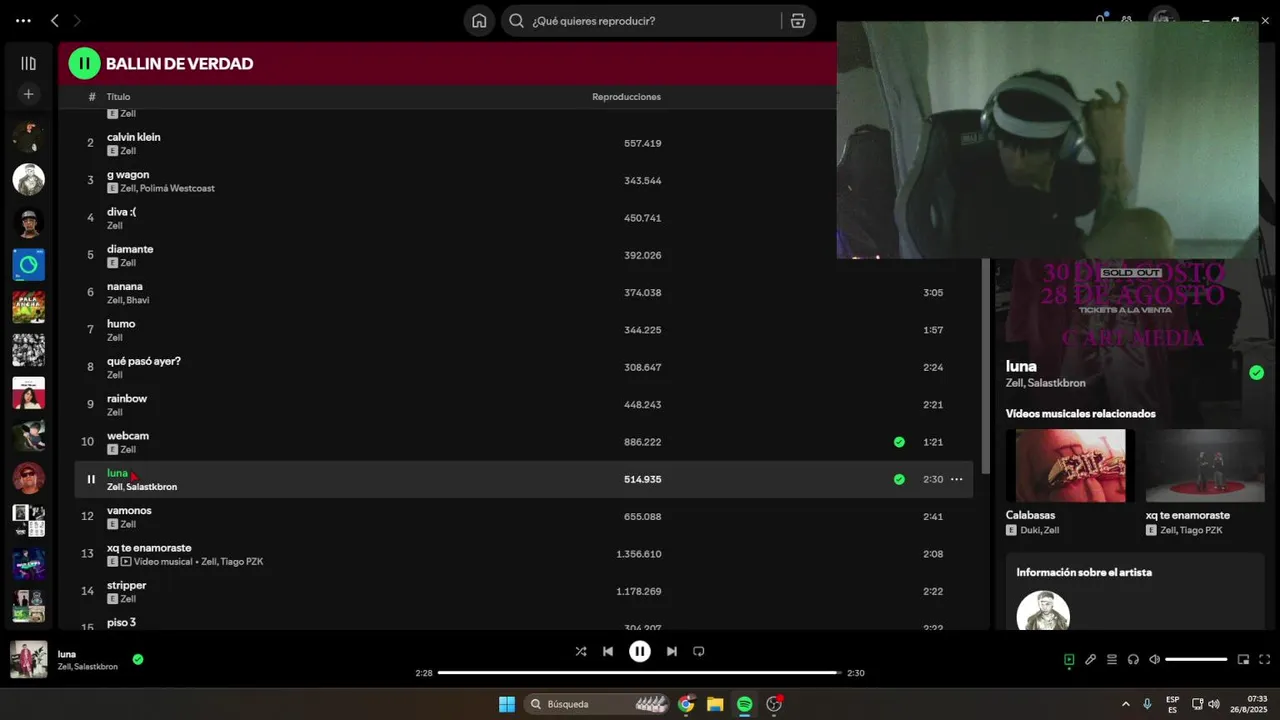Open the play queue icon
The height and width of the screenshot is (720, 1280).
click(x=1112, y=659)
